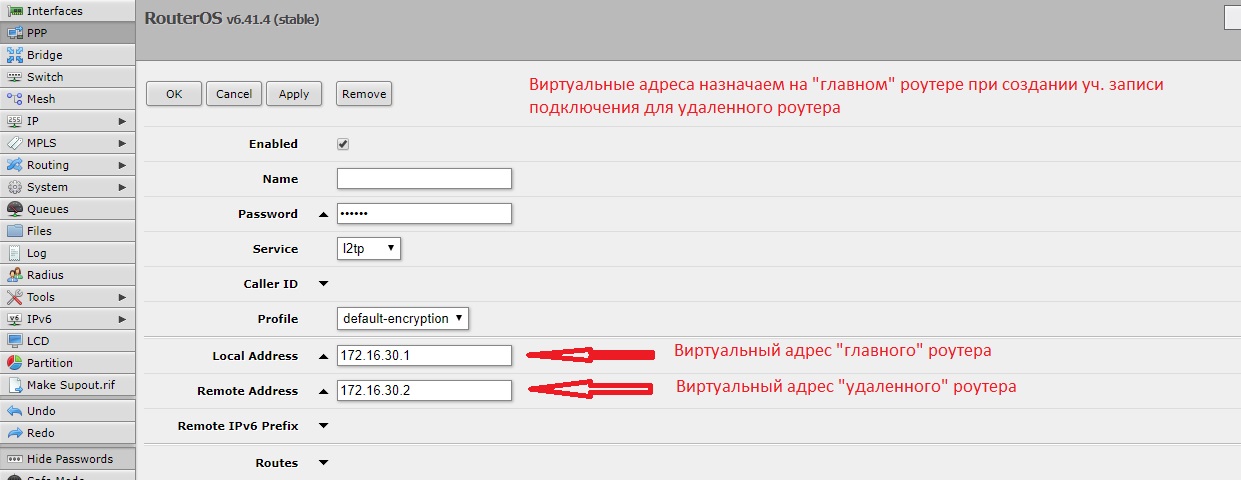The image size is (1241, 480).
Task: Open the Queues icon in sidebar
Action: pyautogui.click(x=15, y=209)
